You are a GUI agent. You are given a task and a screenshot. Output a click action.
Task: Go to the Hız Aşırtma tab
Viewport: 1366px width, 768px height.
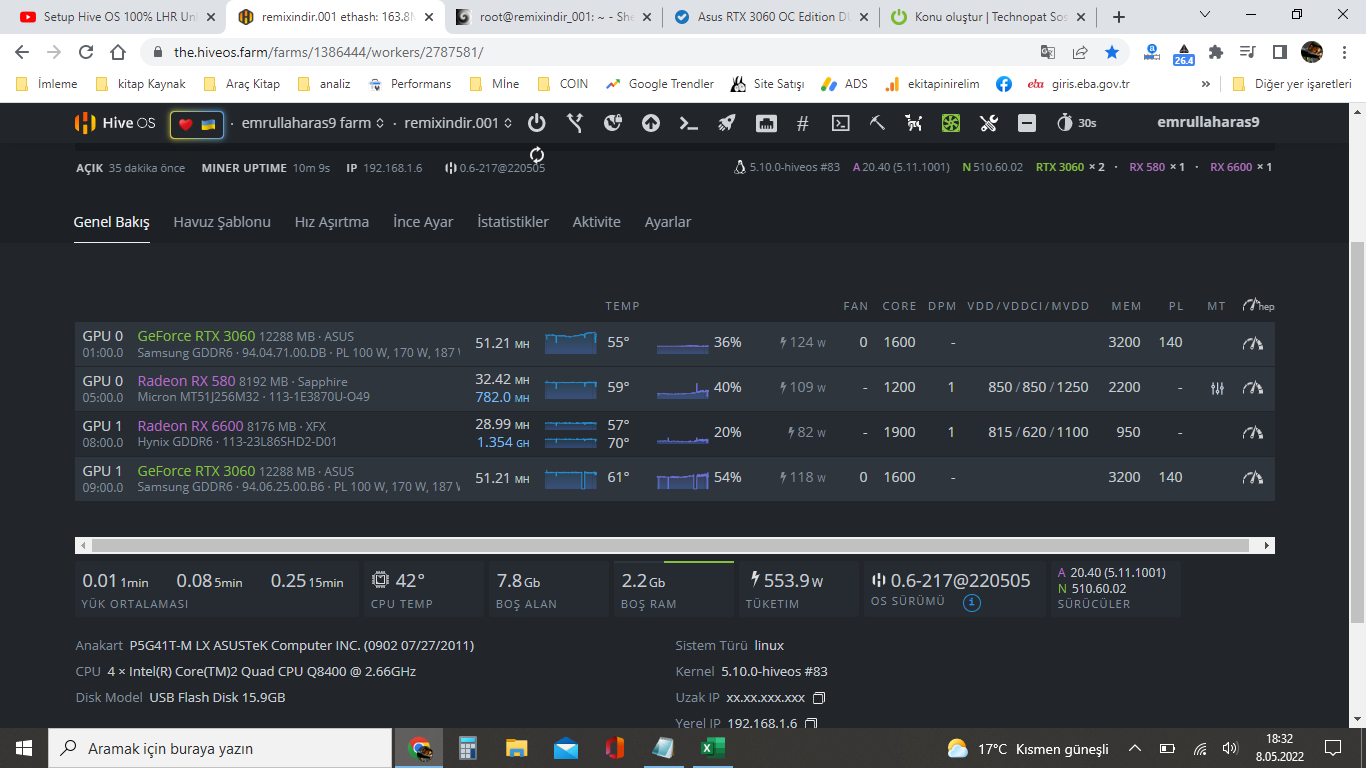pos(332,222)
